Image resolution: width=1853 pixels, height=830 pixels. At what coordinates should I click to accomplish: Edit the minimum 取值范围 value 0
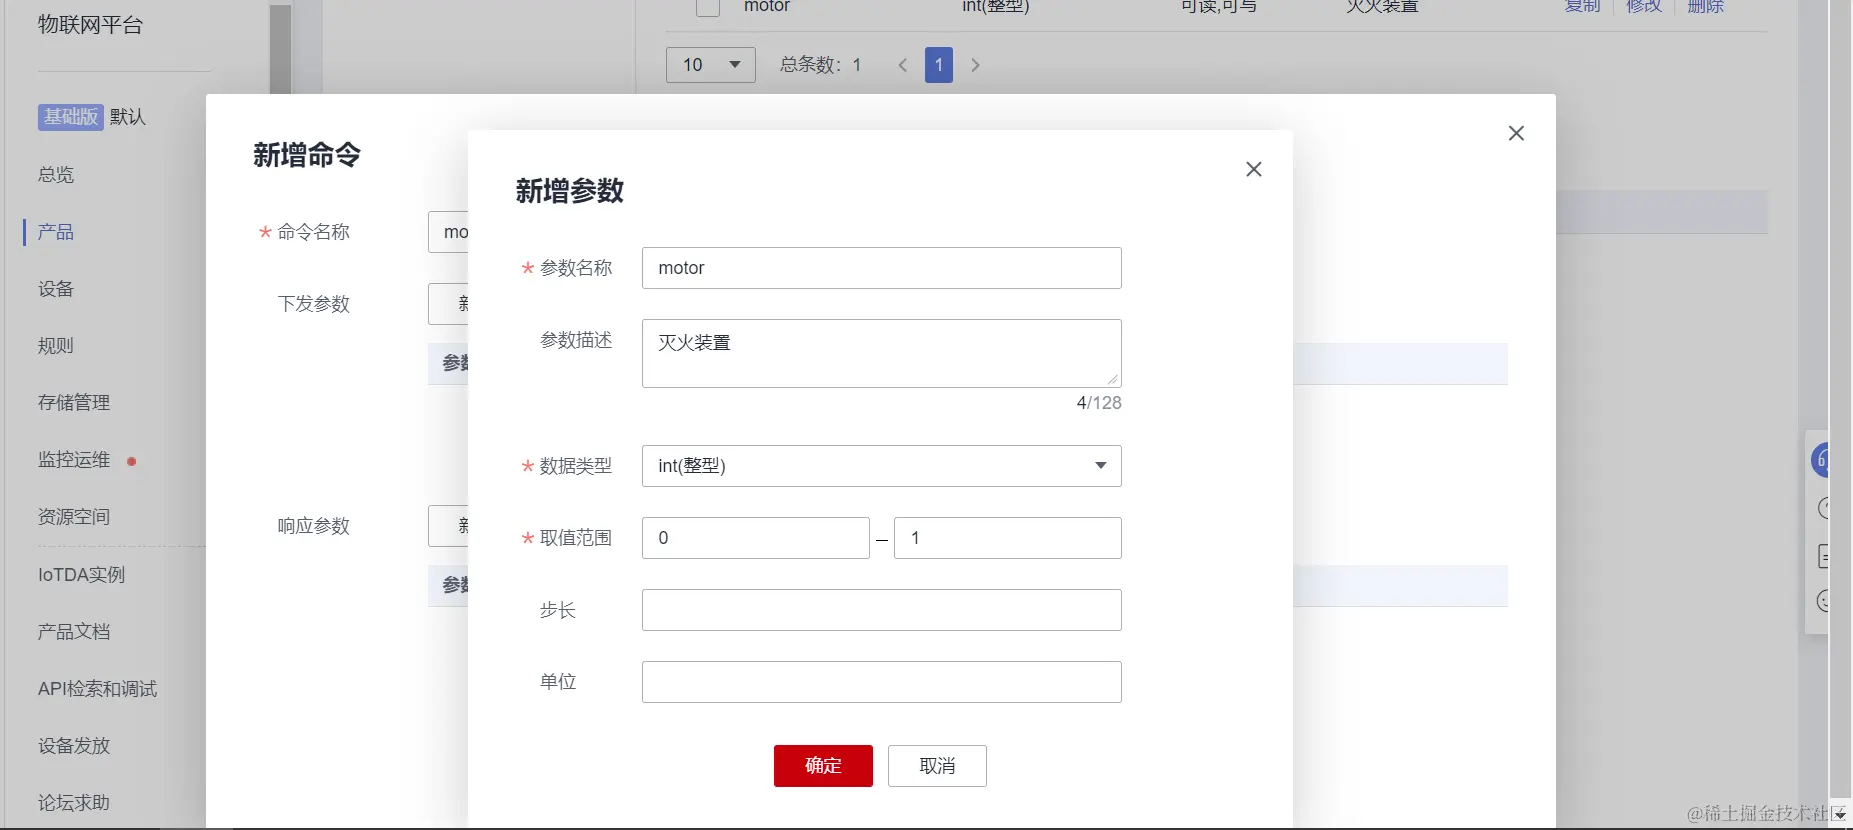[755, 538]
